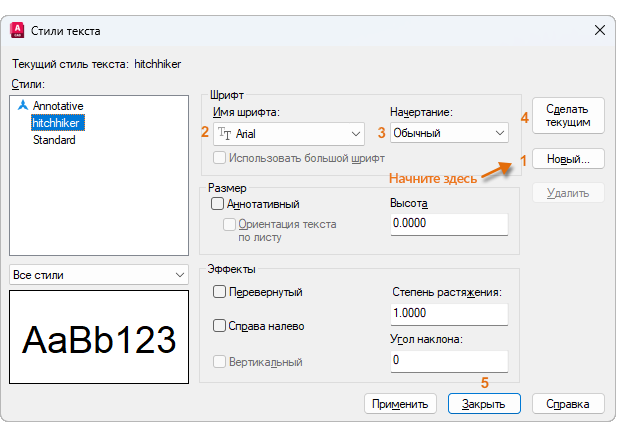Toggle the Перевернутый effect checkbox
The height and width of the screenshot is (436, 621).
[x=219, y=292]
